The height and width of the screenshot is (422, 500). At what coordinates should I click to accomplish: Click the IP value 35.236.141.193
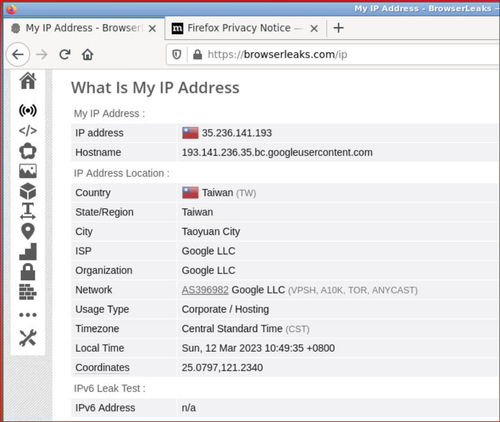click(x=237, y=133)
